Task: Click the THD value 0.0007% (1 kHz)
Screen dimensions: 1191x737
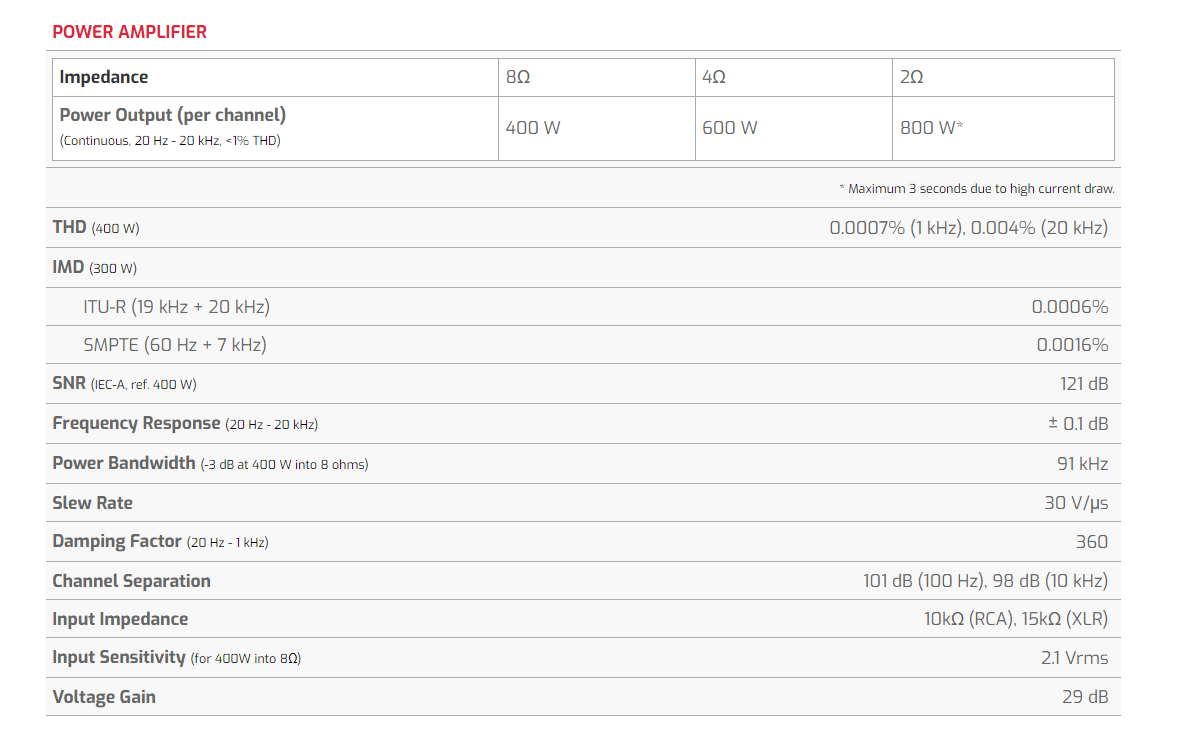Action: pos(893,228)
